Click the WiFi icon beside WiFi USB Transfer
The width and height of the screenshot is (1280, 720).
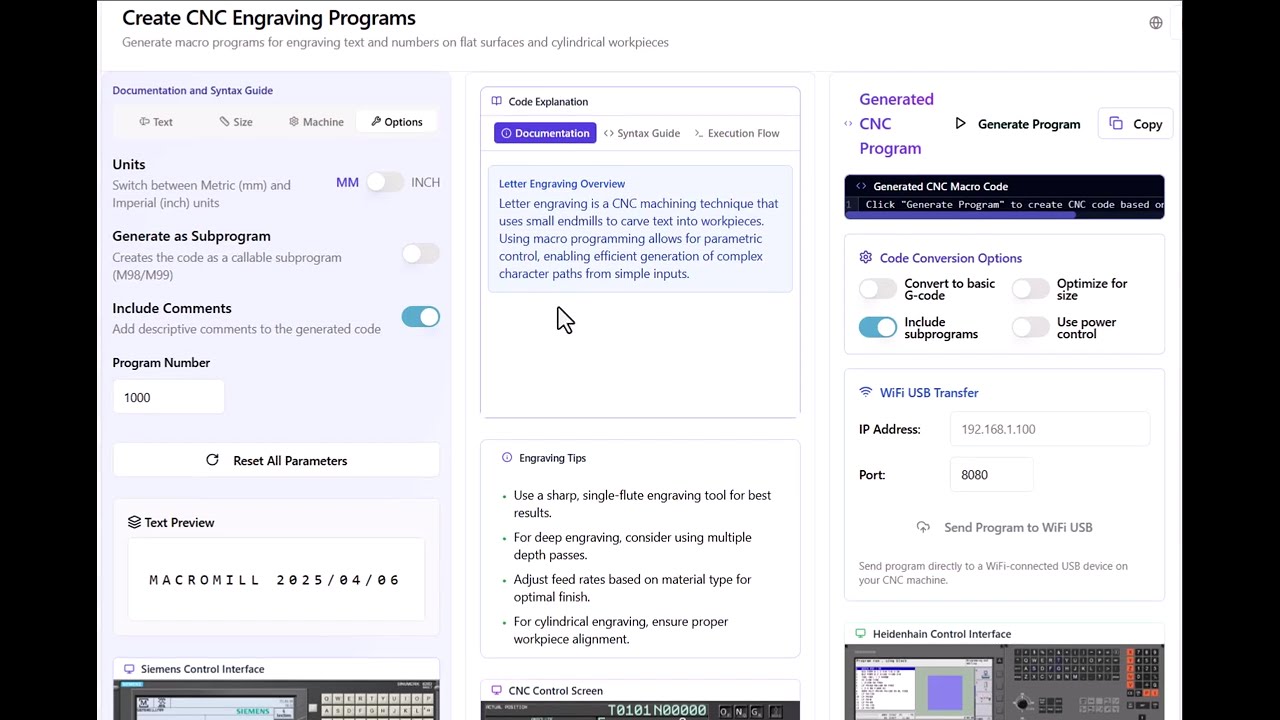pos(865,393)
